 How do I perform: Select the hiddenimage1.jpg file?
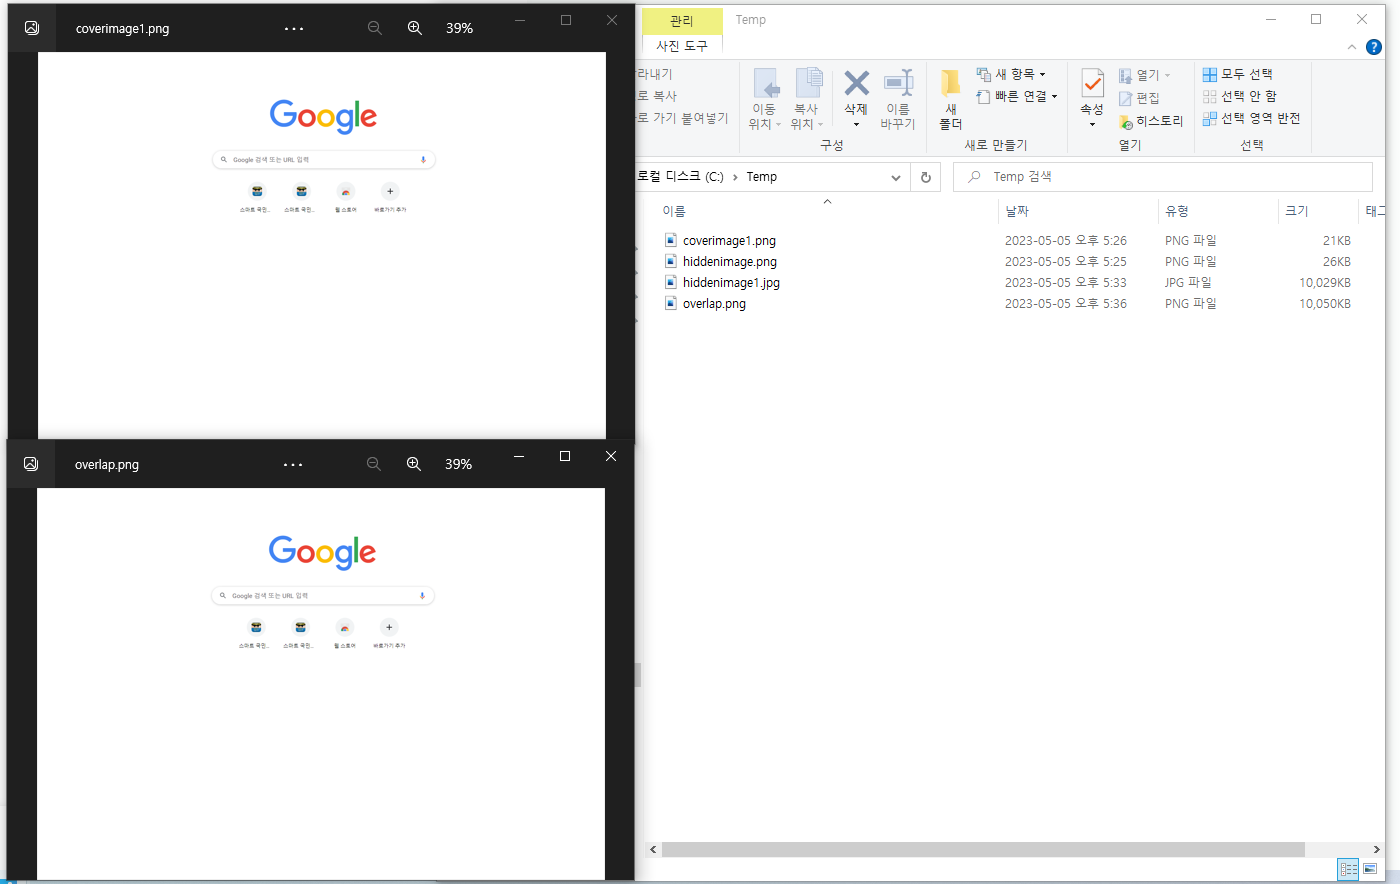pyautogui.click(x=731, y=283)
